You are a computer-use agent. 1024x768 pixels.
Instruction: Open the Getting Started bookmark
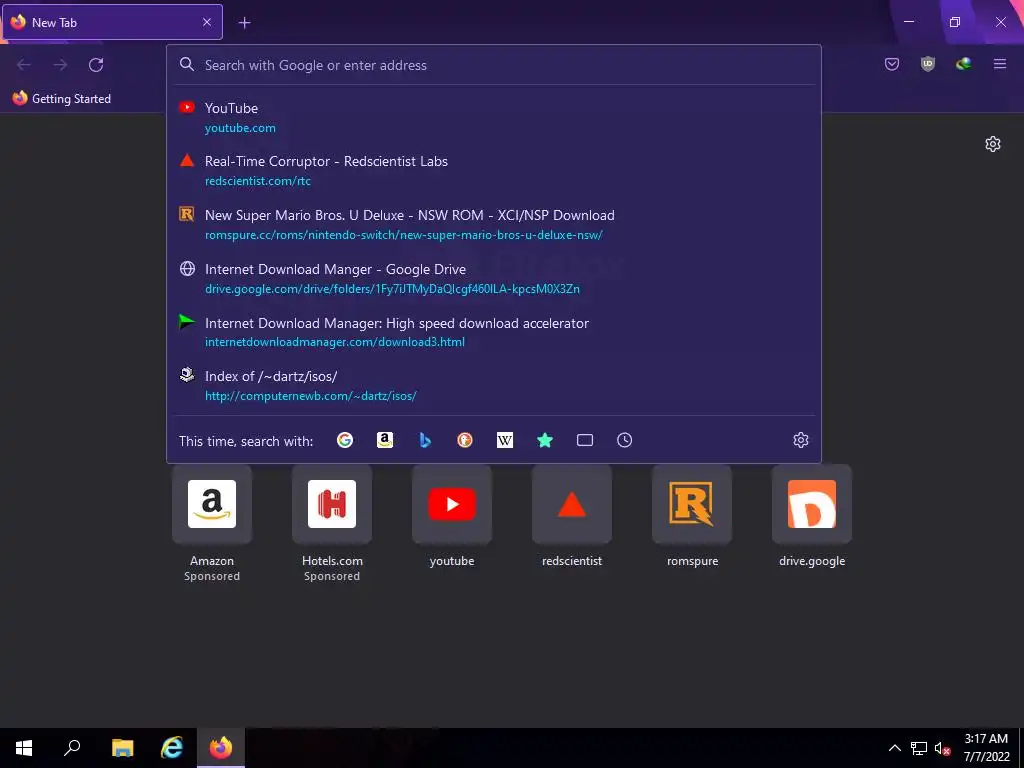61,99
